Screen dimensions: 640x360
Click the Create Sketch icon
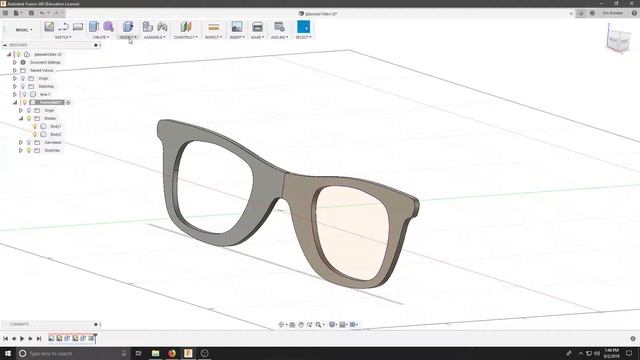tap(49, 27)
